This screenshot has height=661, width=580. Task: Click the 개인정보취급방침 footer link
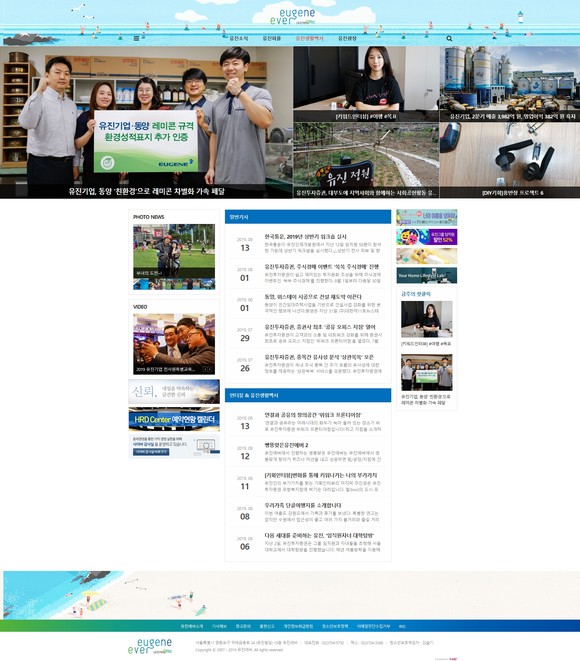(298, 626)
